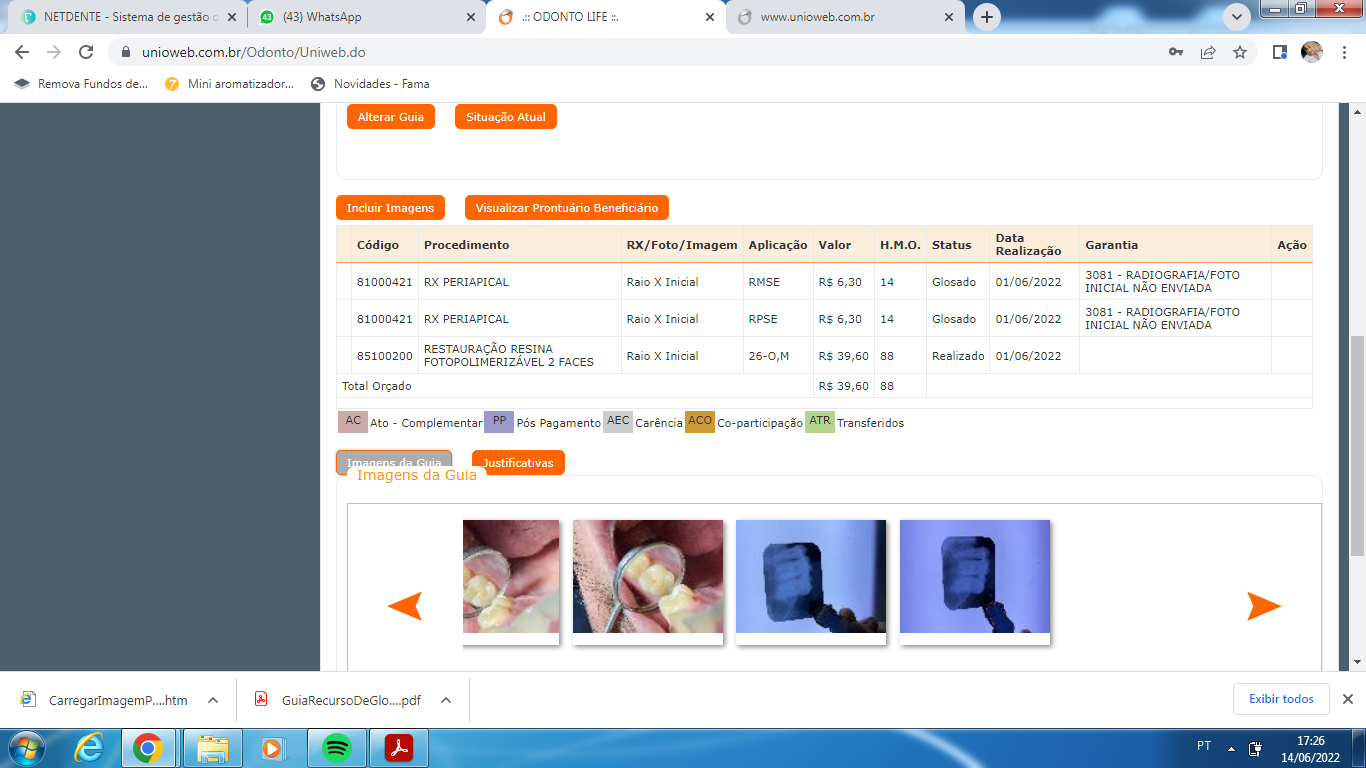Open the downloaded GuiaRecursoDeGlo....pdf file
Image resolution: width=1366 pixels, height=768 pixels.
(x=340, y=700)
